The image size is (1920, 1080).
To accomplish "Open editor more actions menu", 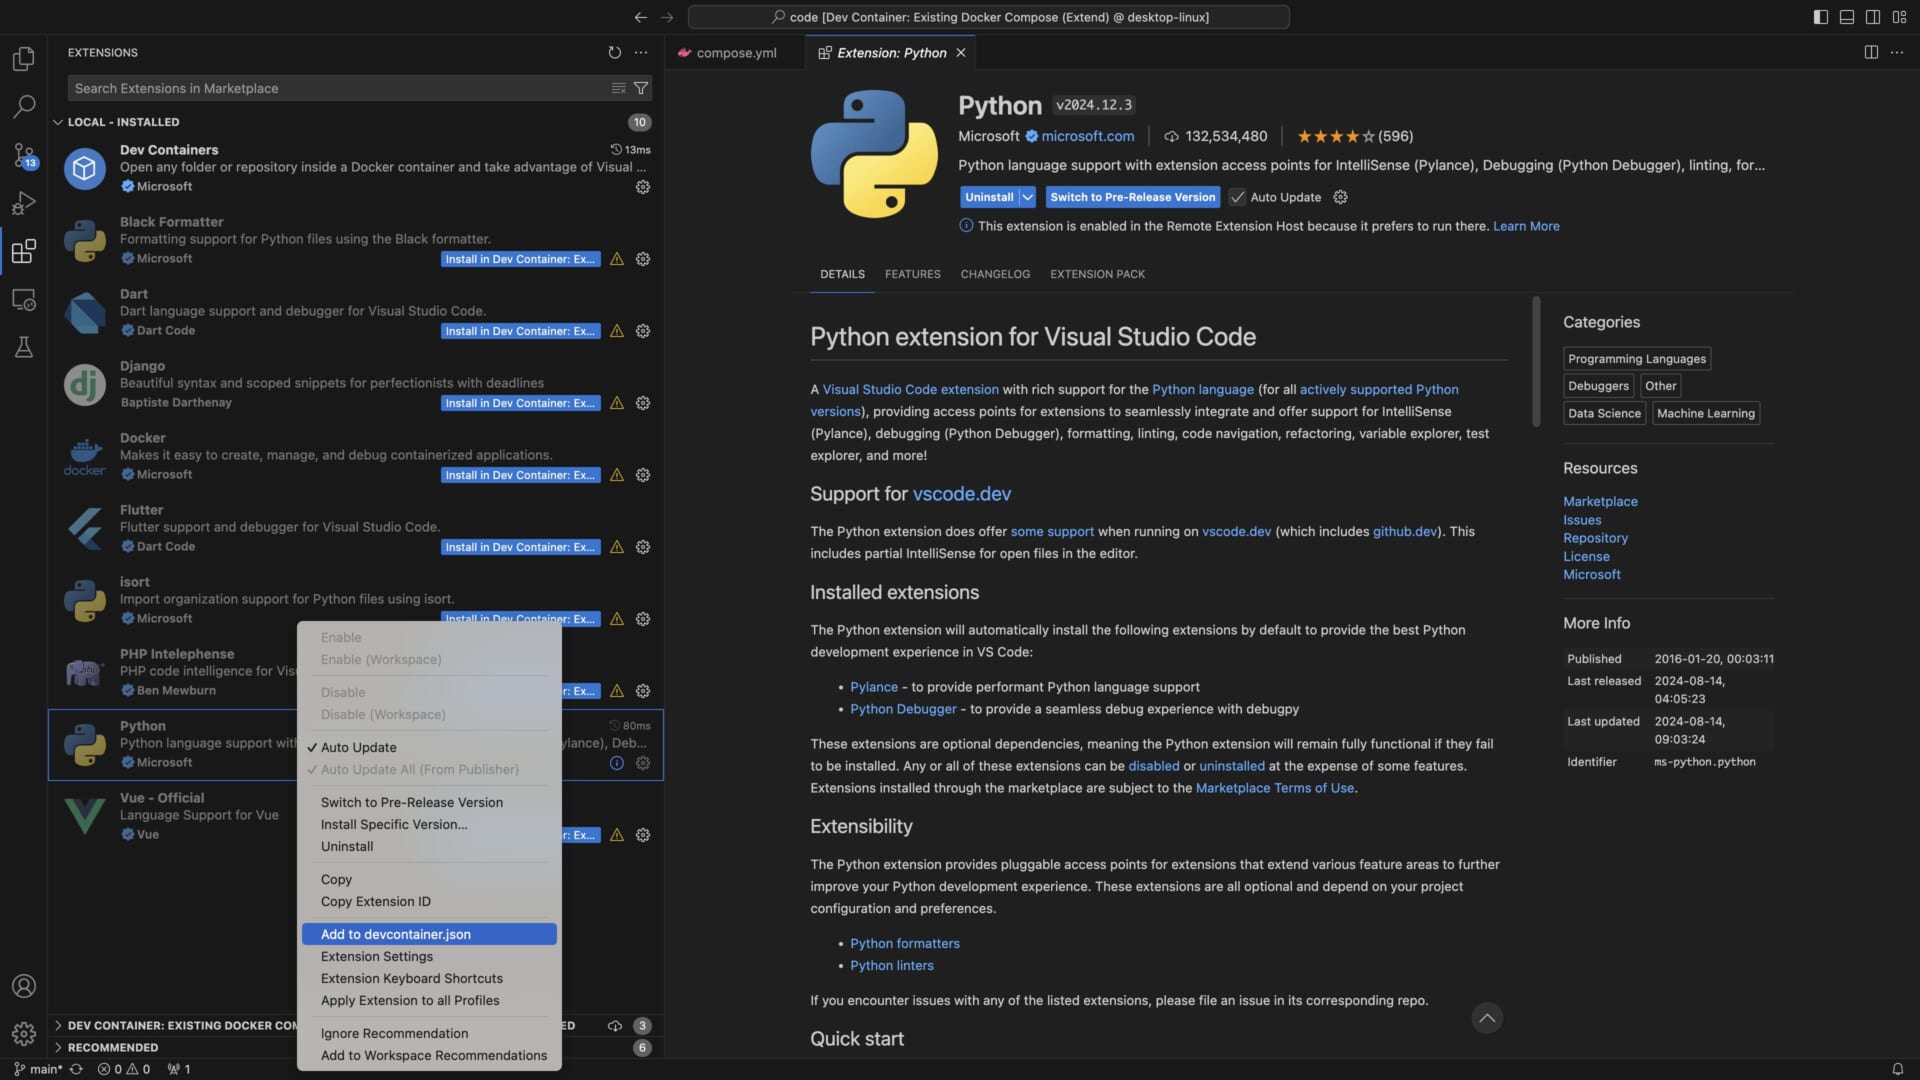I will pyautogui.click(x=1897, y=52).
